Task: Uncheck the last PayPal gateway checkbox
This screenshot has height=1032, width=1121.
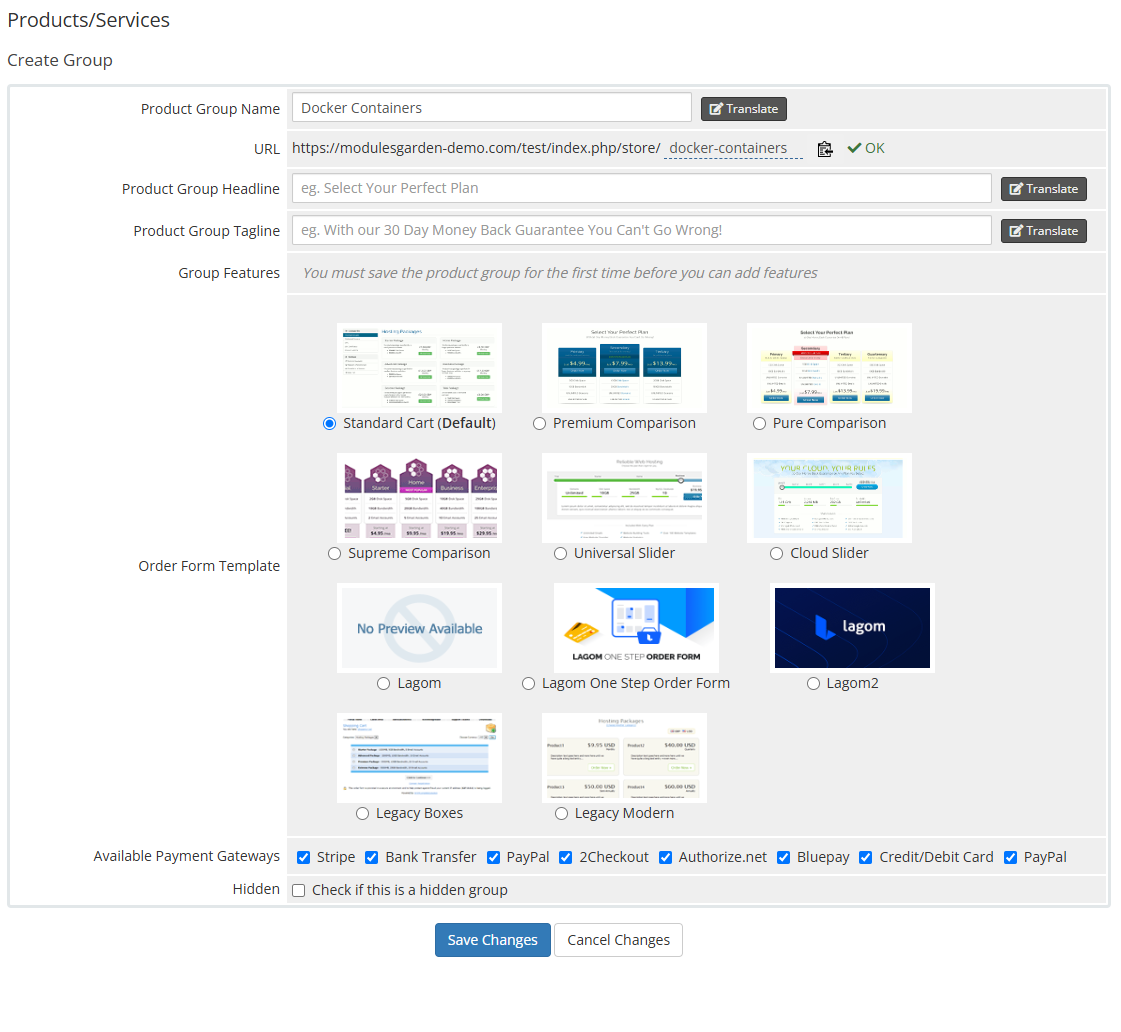Action: point(1010,858)
